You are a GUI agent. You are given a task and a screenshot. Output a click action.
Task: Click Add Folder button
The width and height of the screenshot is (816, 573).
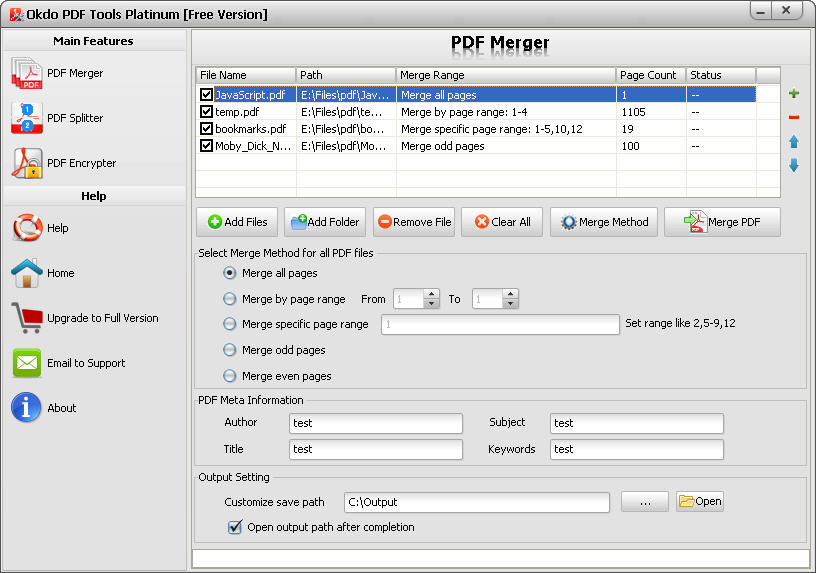[x=325, y=222]
